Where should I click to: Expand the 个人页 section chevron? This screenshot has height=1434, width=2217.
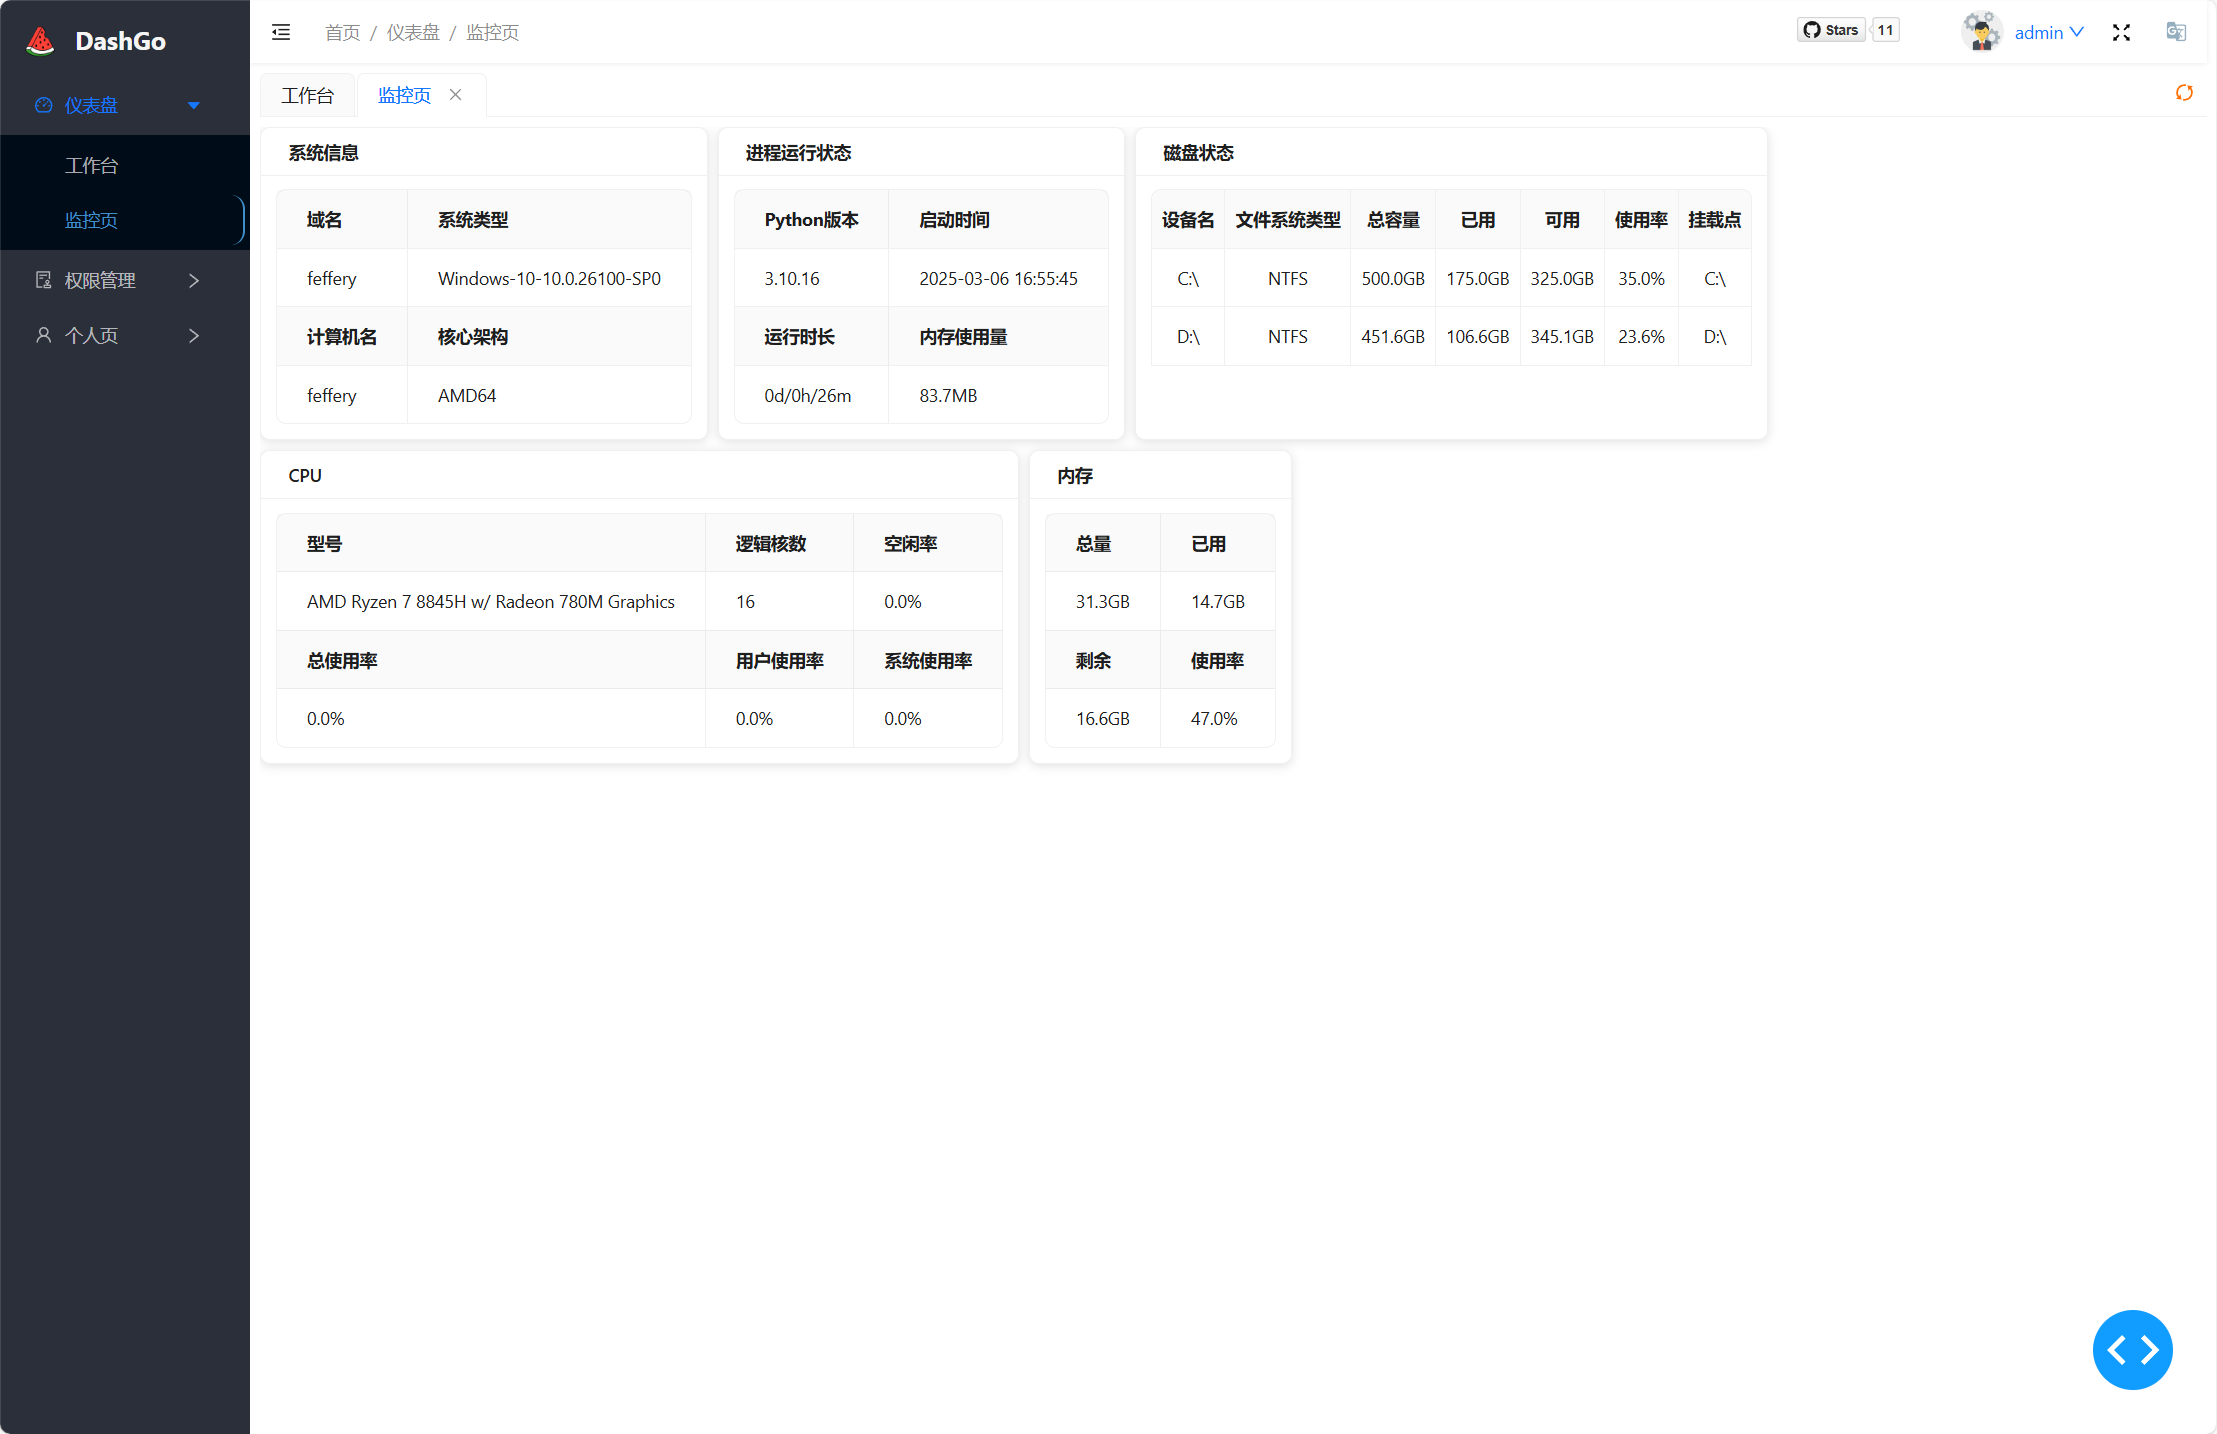pyautogui.click(x=193, y=336)
